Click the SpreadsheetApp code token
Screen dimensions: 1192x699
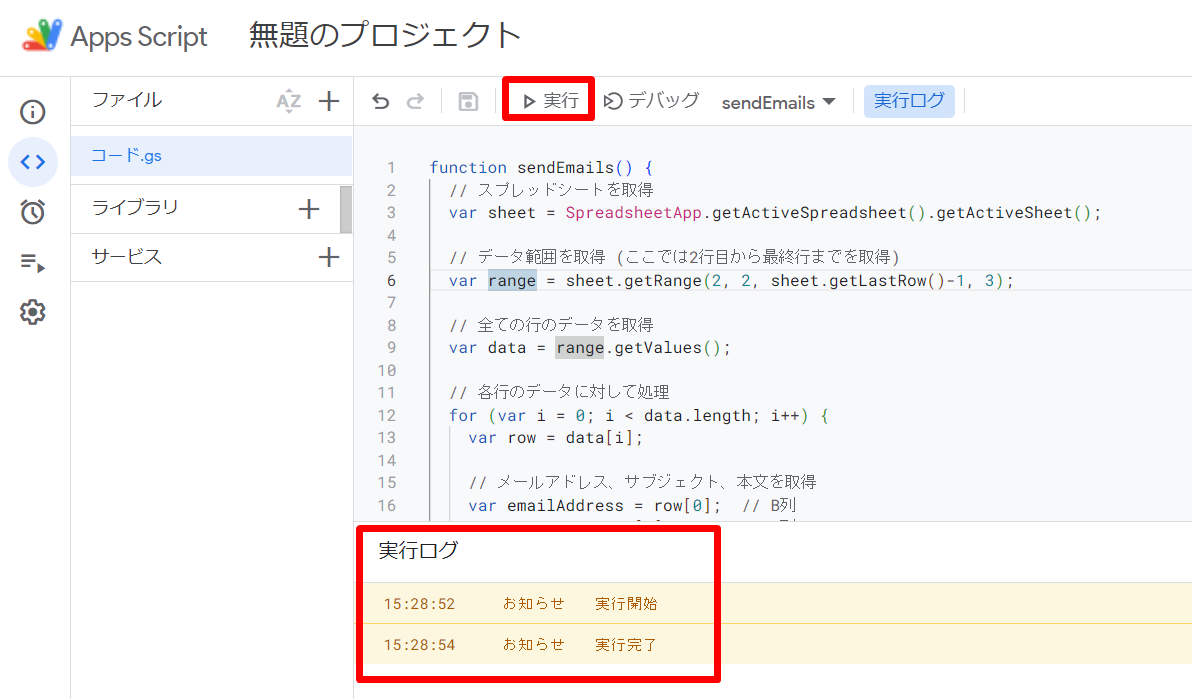[x=633, y=213]
